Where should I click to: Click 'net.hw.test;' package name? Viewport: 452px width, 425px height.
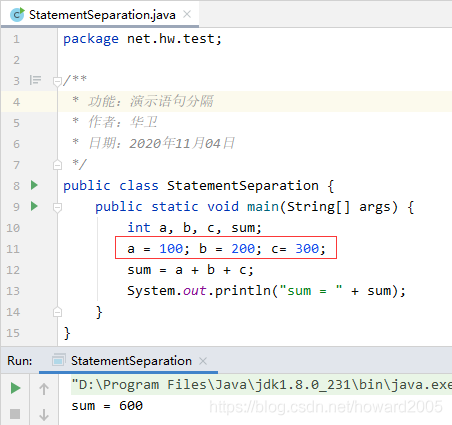point(174,39)
